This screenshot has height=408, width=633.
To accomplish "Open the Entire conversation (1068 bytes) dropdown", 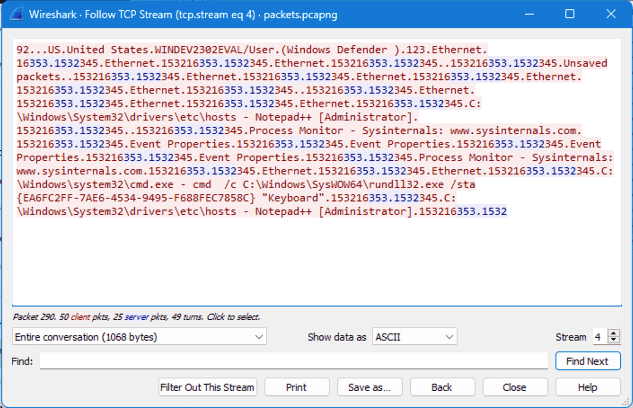I will 139,337.
